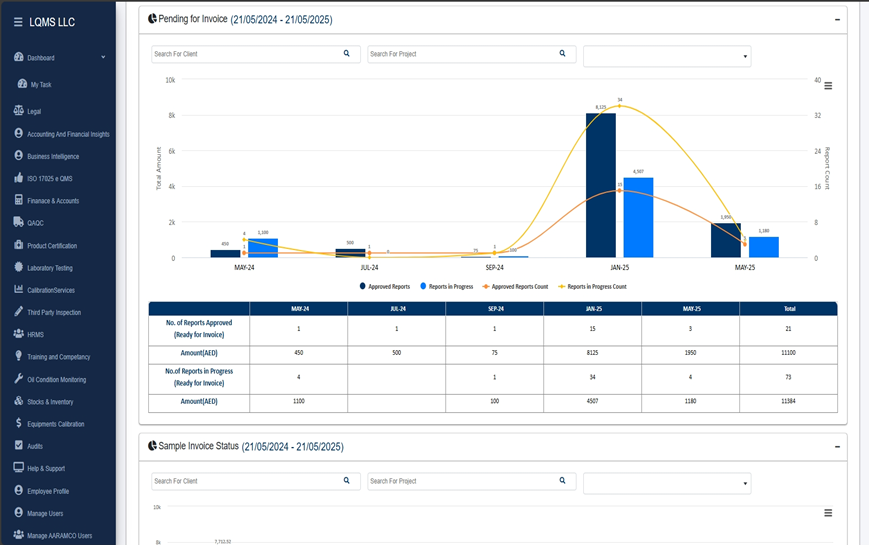Image resolution: width=869 pixels, height=545 pixels.
Task: Click the search icon in Pending Invoice project search
Action: click(x=563, y=54)
